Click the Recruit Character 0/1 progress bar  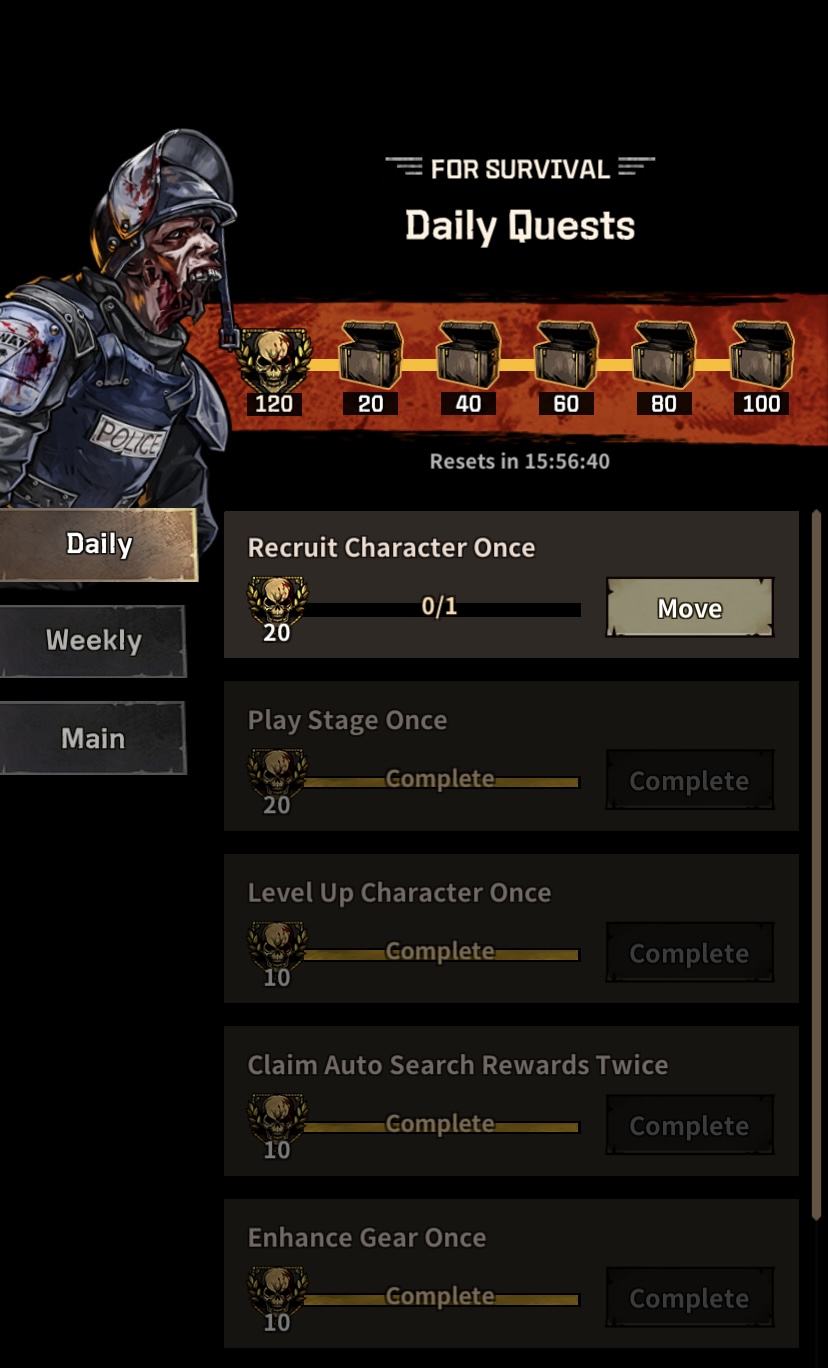[440, 608]
